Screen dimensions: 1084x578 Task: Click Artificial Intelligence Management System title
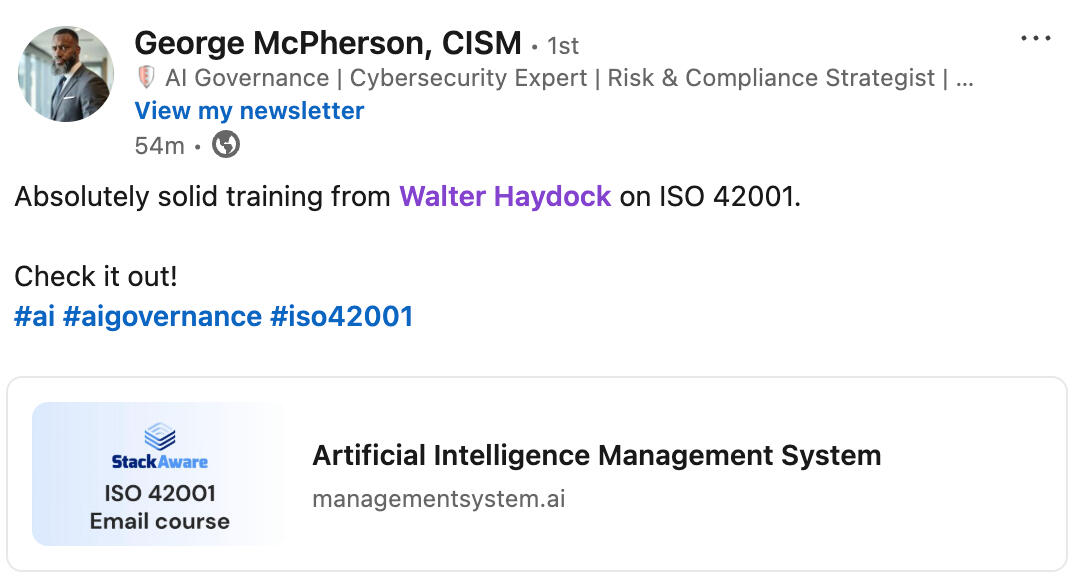pyautogui.click(x=596, y=456)
